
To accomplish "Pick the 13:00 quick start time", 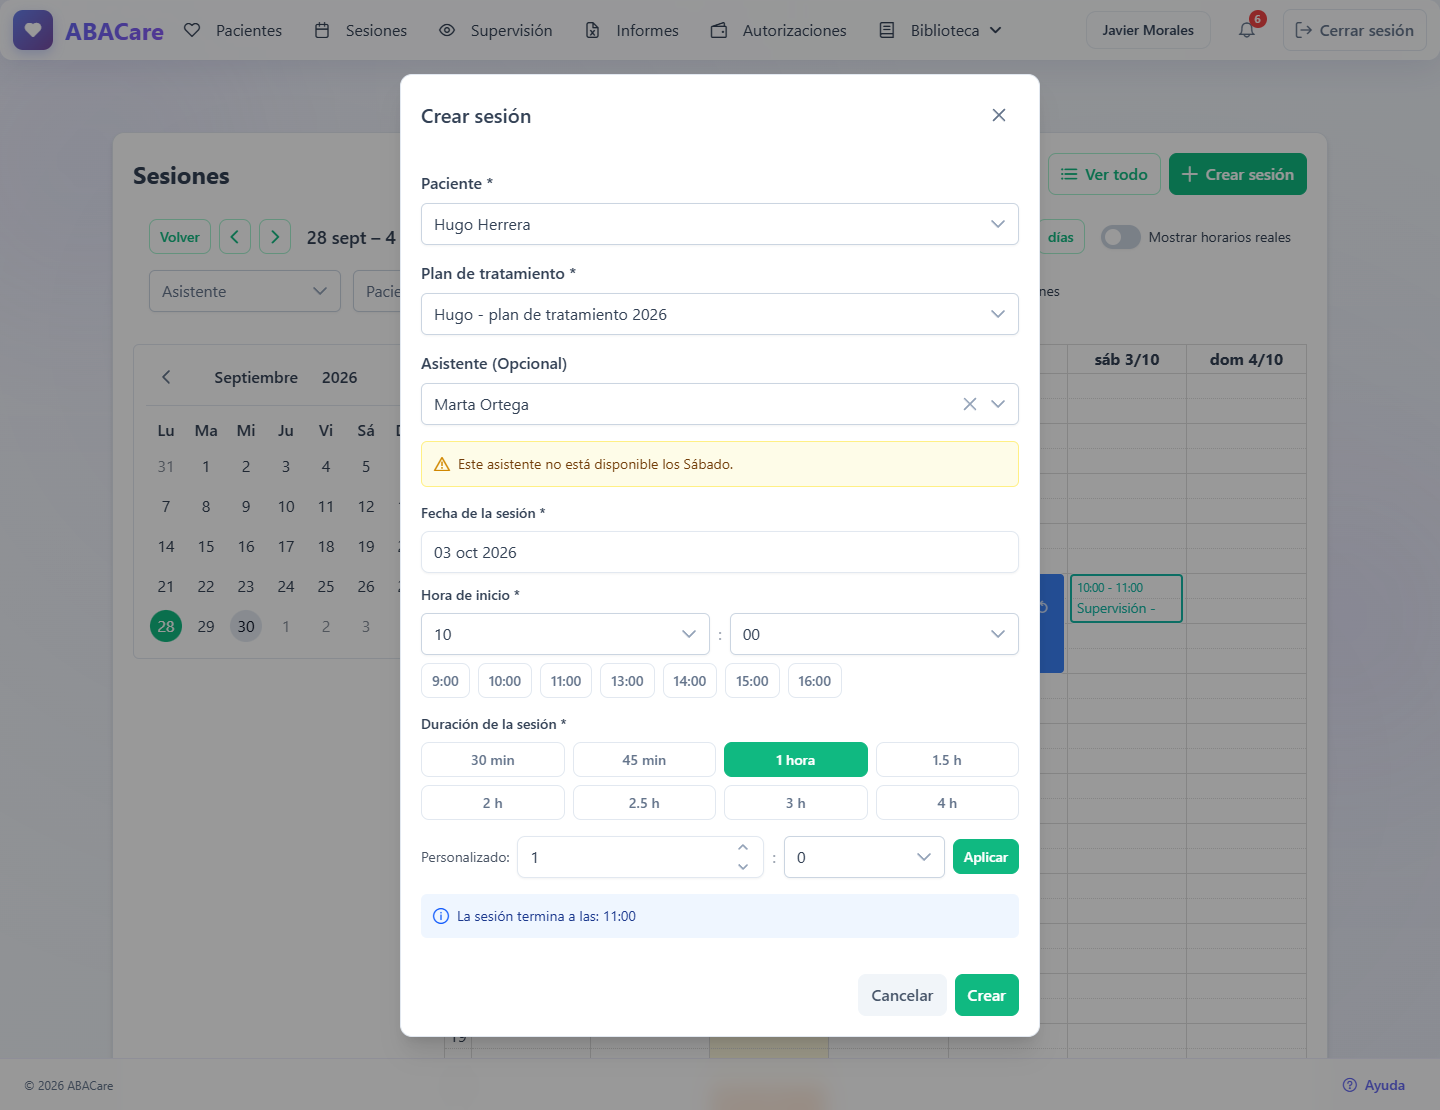I will 628,681.
